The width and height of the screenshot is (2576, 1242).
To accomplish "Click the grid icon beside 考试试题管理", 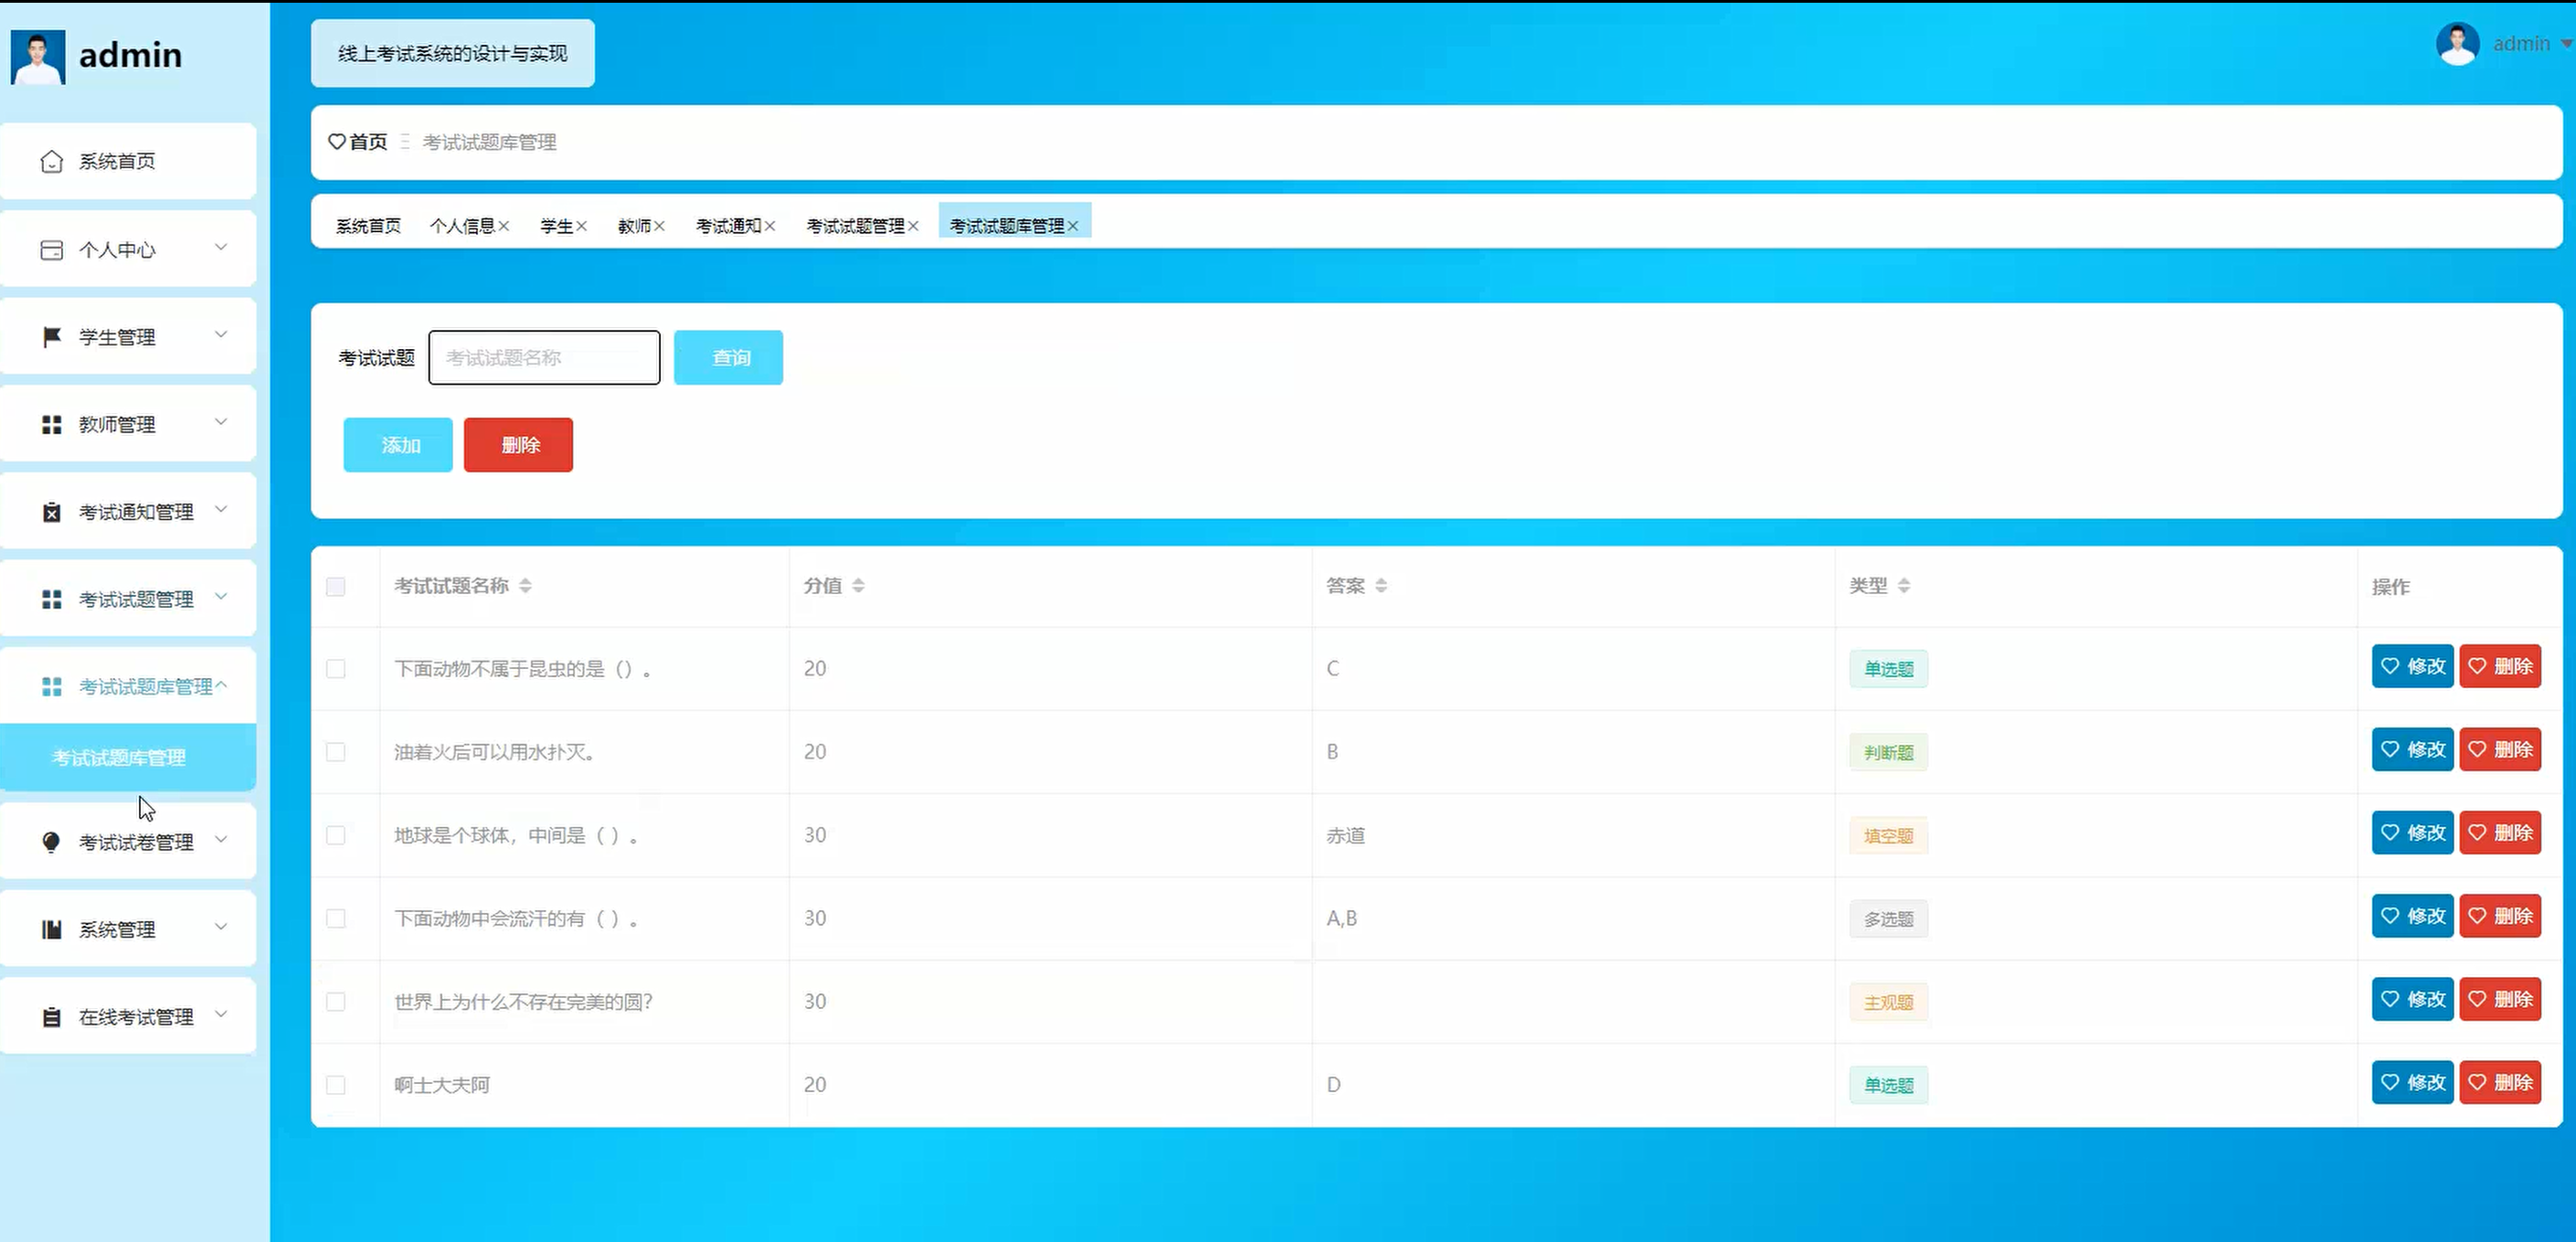I will tap(51, 599).
